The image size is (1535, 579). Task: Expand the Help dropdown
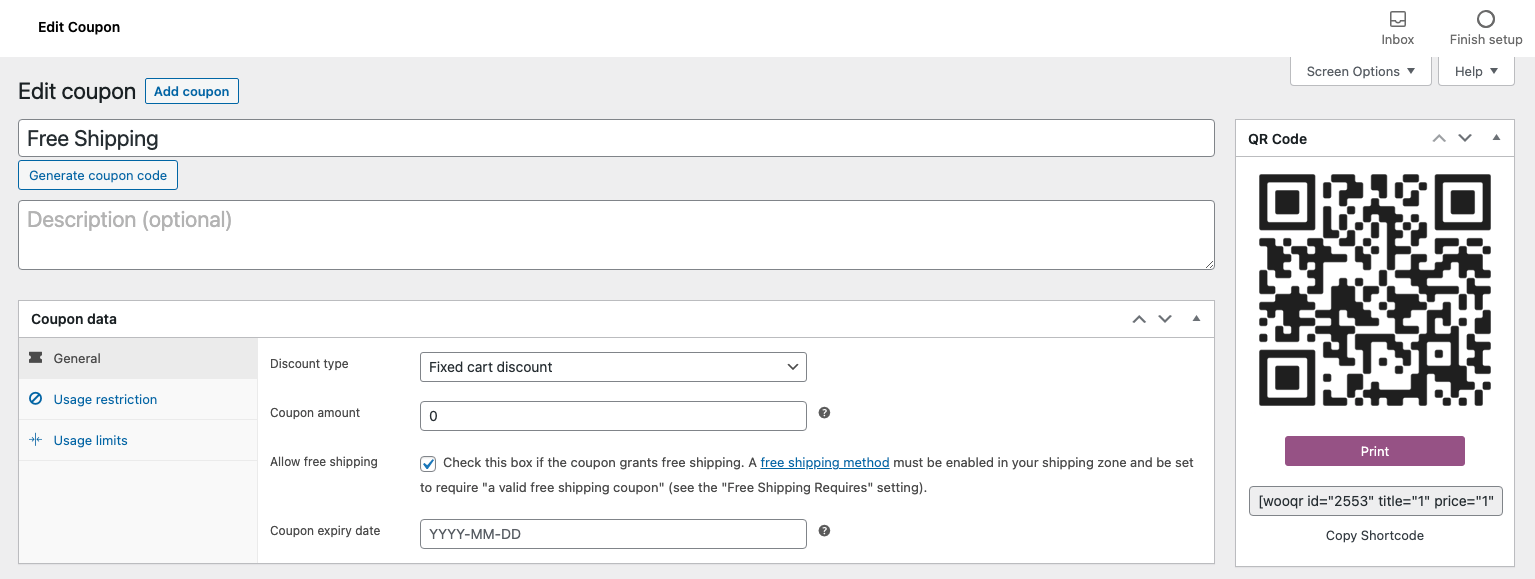point(1476,71)
